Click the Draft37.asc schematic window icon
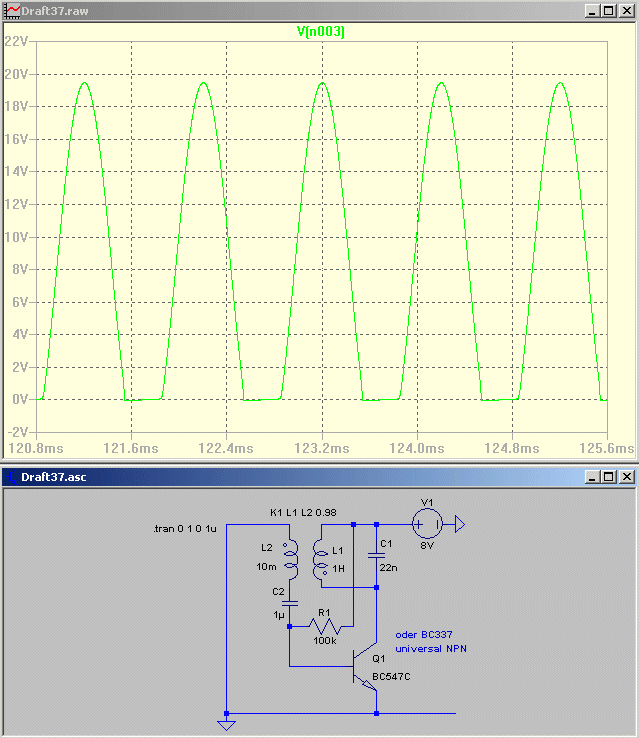 (12, 477)
